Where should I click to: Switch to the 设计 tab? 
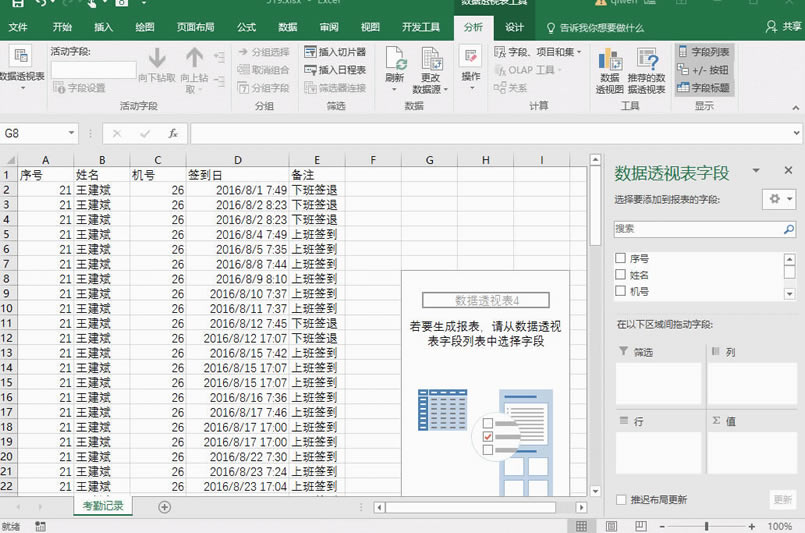pos(514,27)
